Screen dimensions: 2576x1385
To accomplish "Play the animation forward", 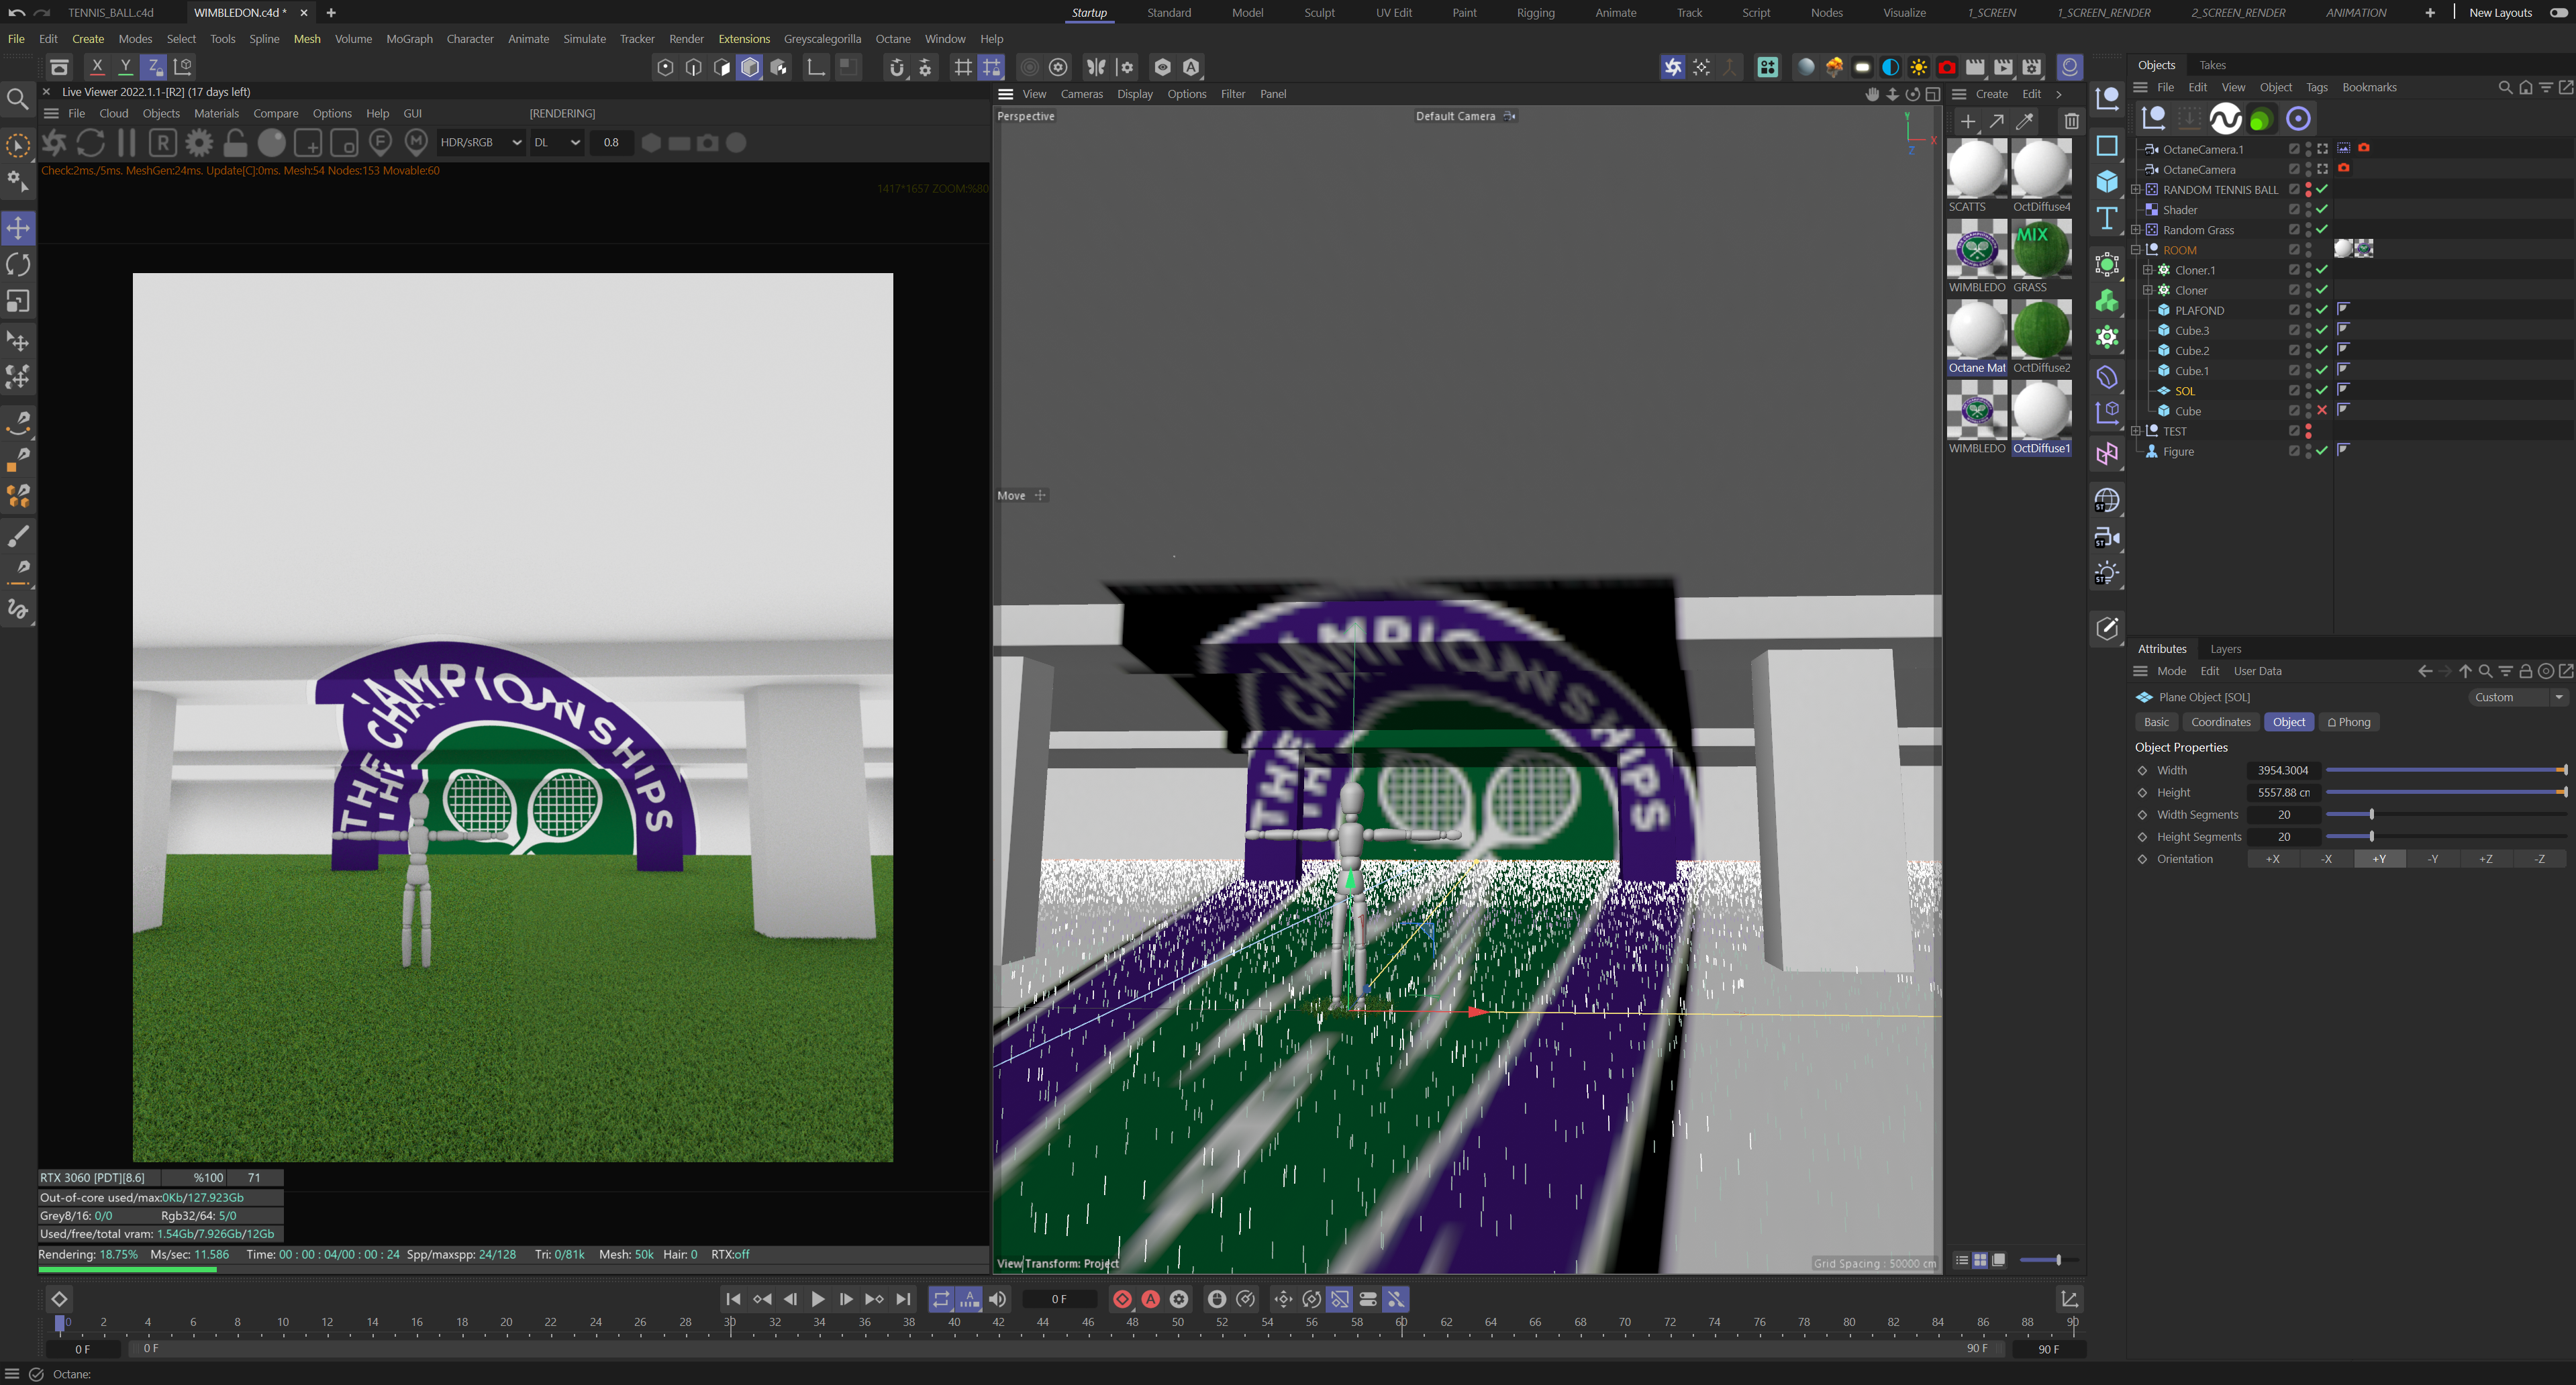I will click(x=817, y=1299).
